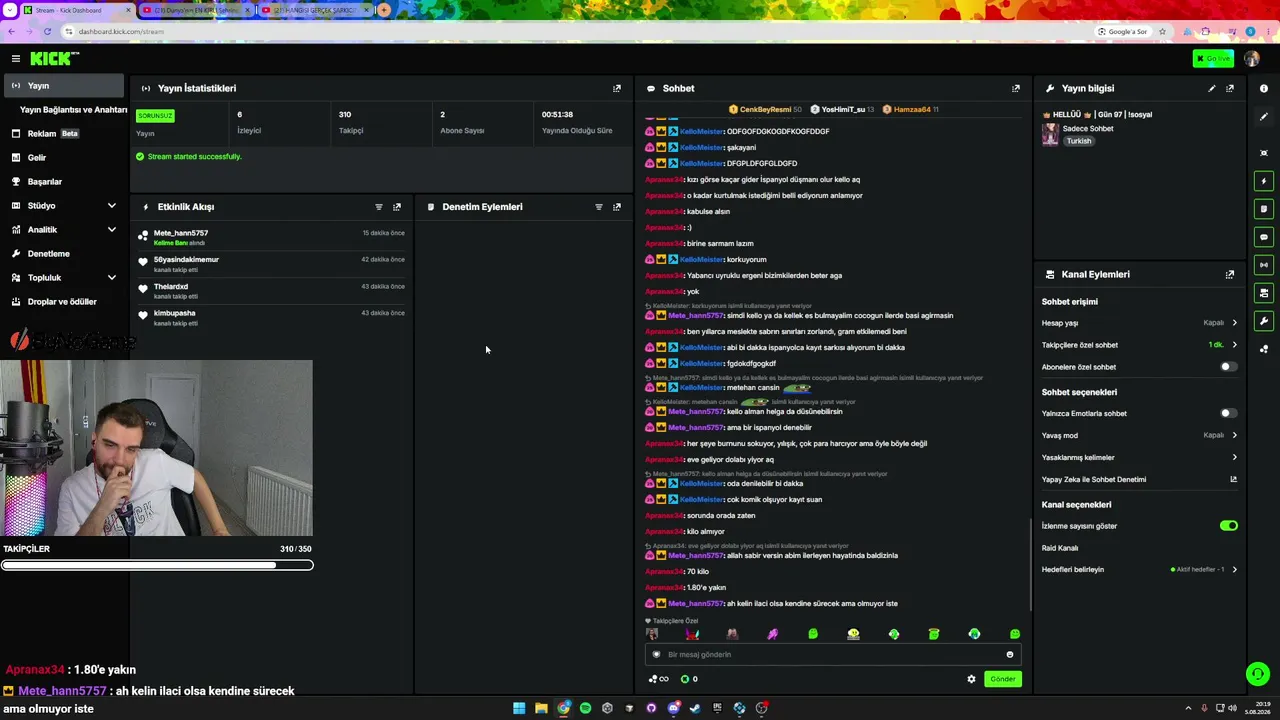Open Yavaş mod setting chevron
Screen dimensions: 1280x720
coord(1234,436)
